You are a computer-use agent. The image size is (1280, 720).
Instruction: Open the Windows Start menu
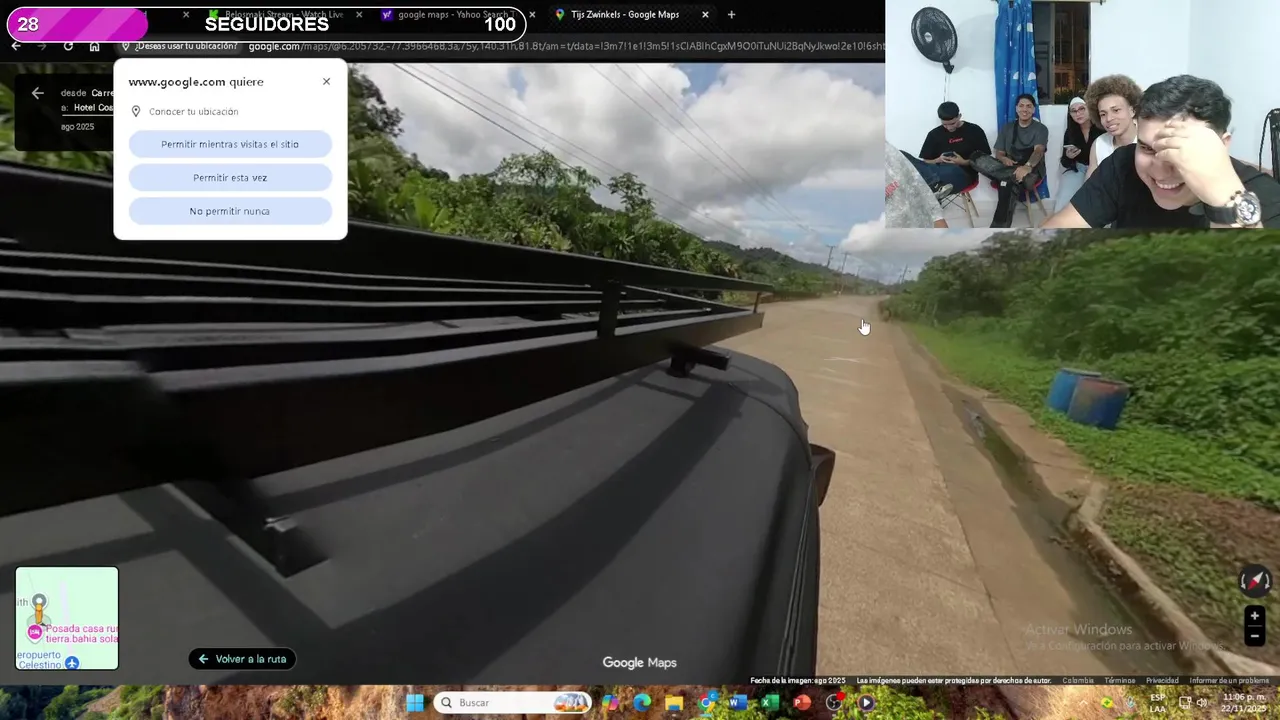(414, 703)
